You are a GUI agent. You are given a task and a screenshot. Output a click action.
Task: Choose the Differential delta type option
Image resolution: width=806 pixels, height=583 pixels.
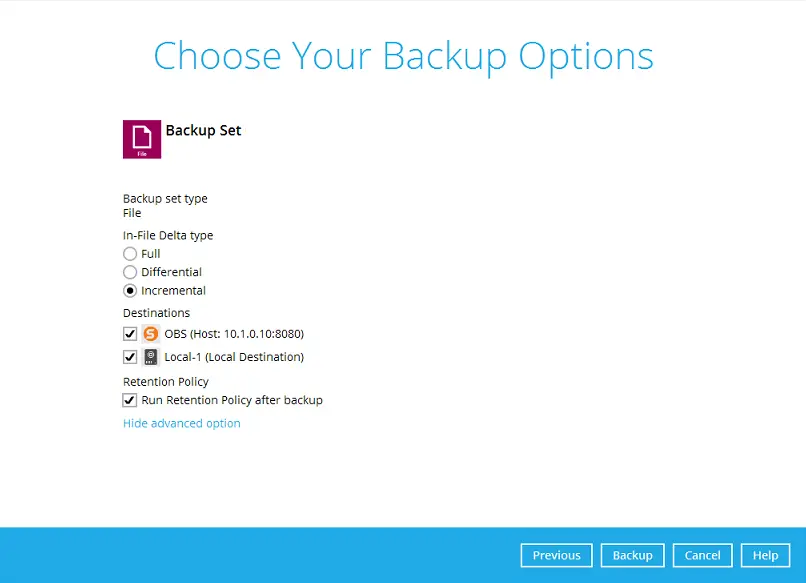(130, 272)
